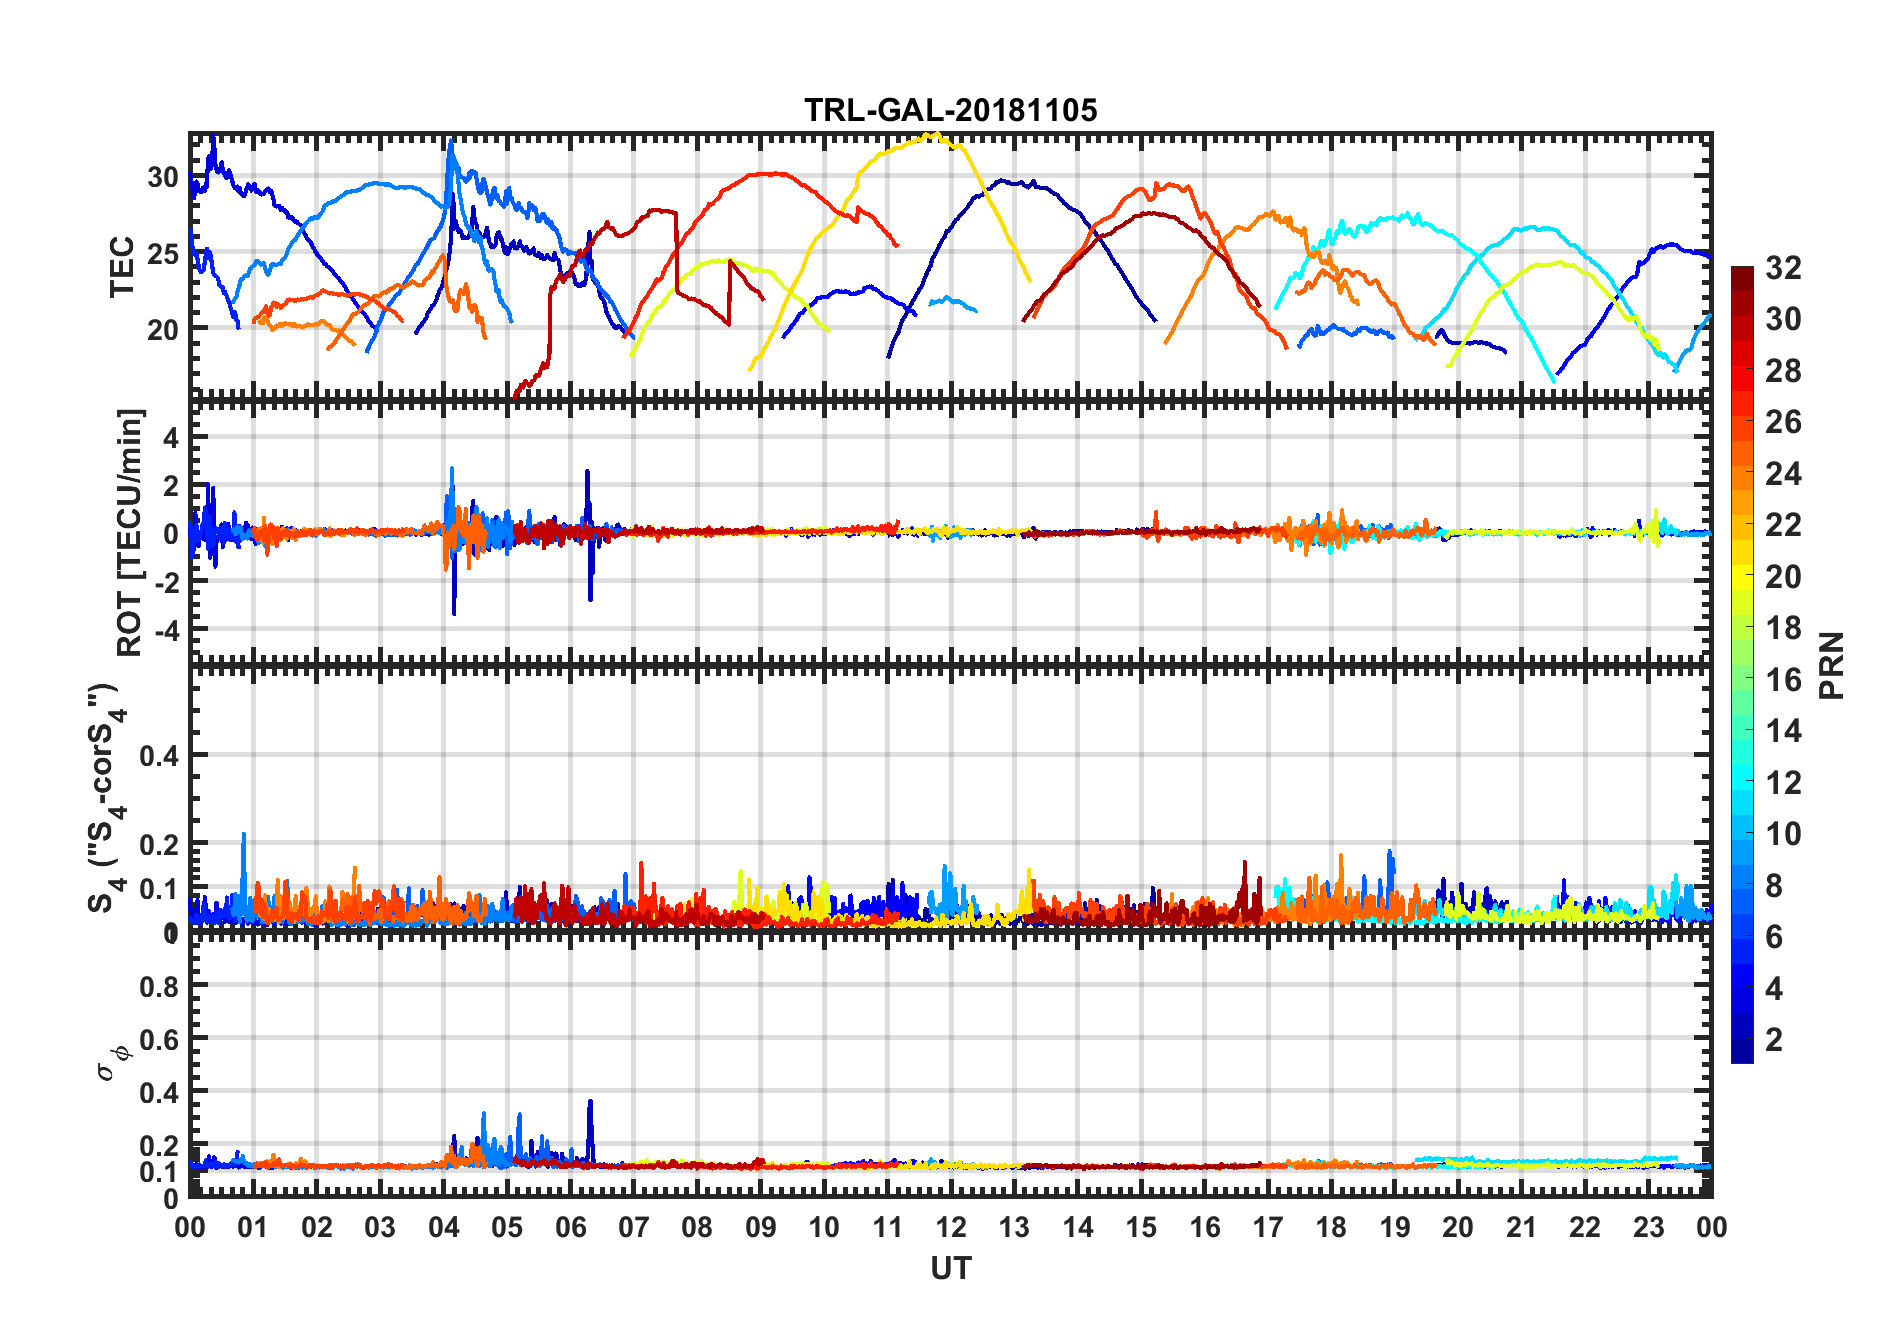Screen dimensions: 1902x1330
Task: Click PRN colorbar tick "2"
Action: click(x=1774, y=1040)
